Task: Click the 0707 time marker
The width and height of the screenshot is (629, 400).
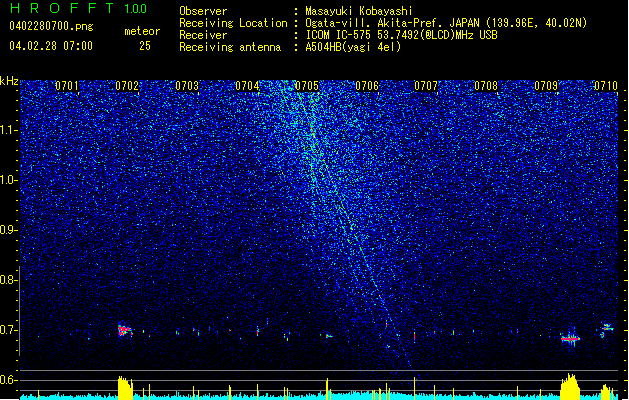Action: [426, 86]
